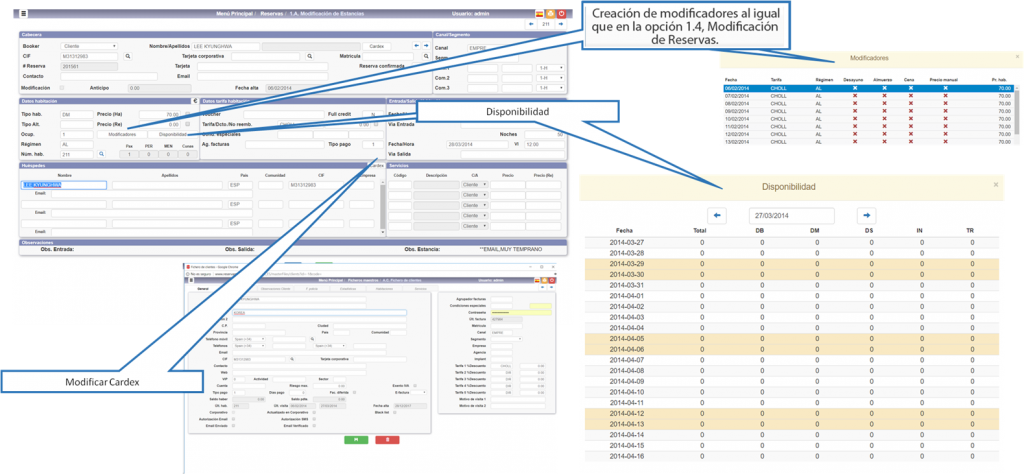1024x474 pixels.
Task: Toggle Cena mark for 09/02/2014 row
Action: point(911,110)
